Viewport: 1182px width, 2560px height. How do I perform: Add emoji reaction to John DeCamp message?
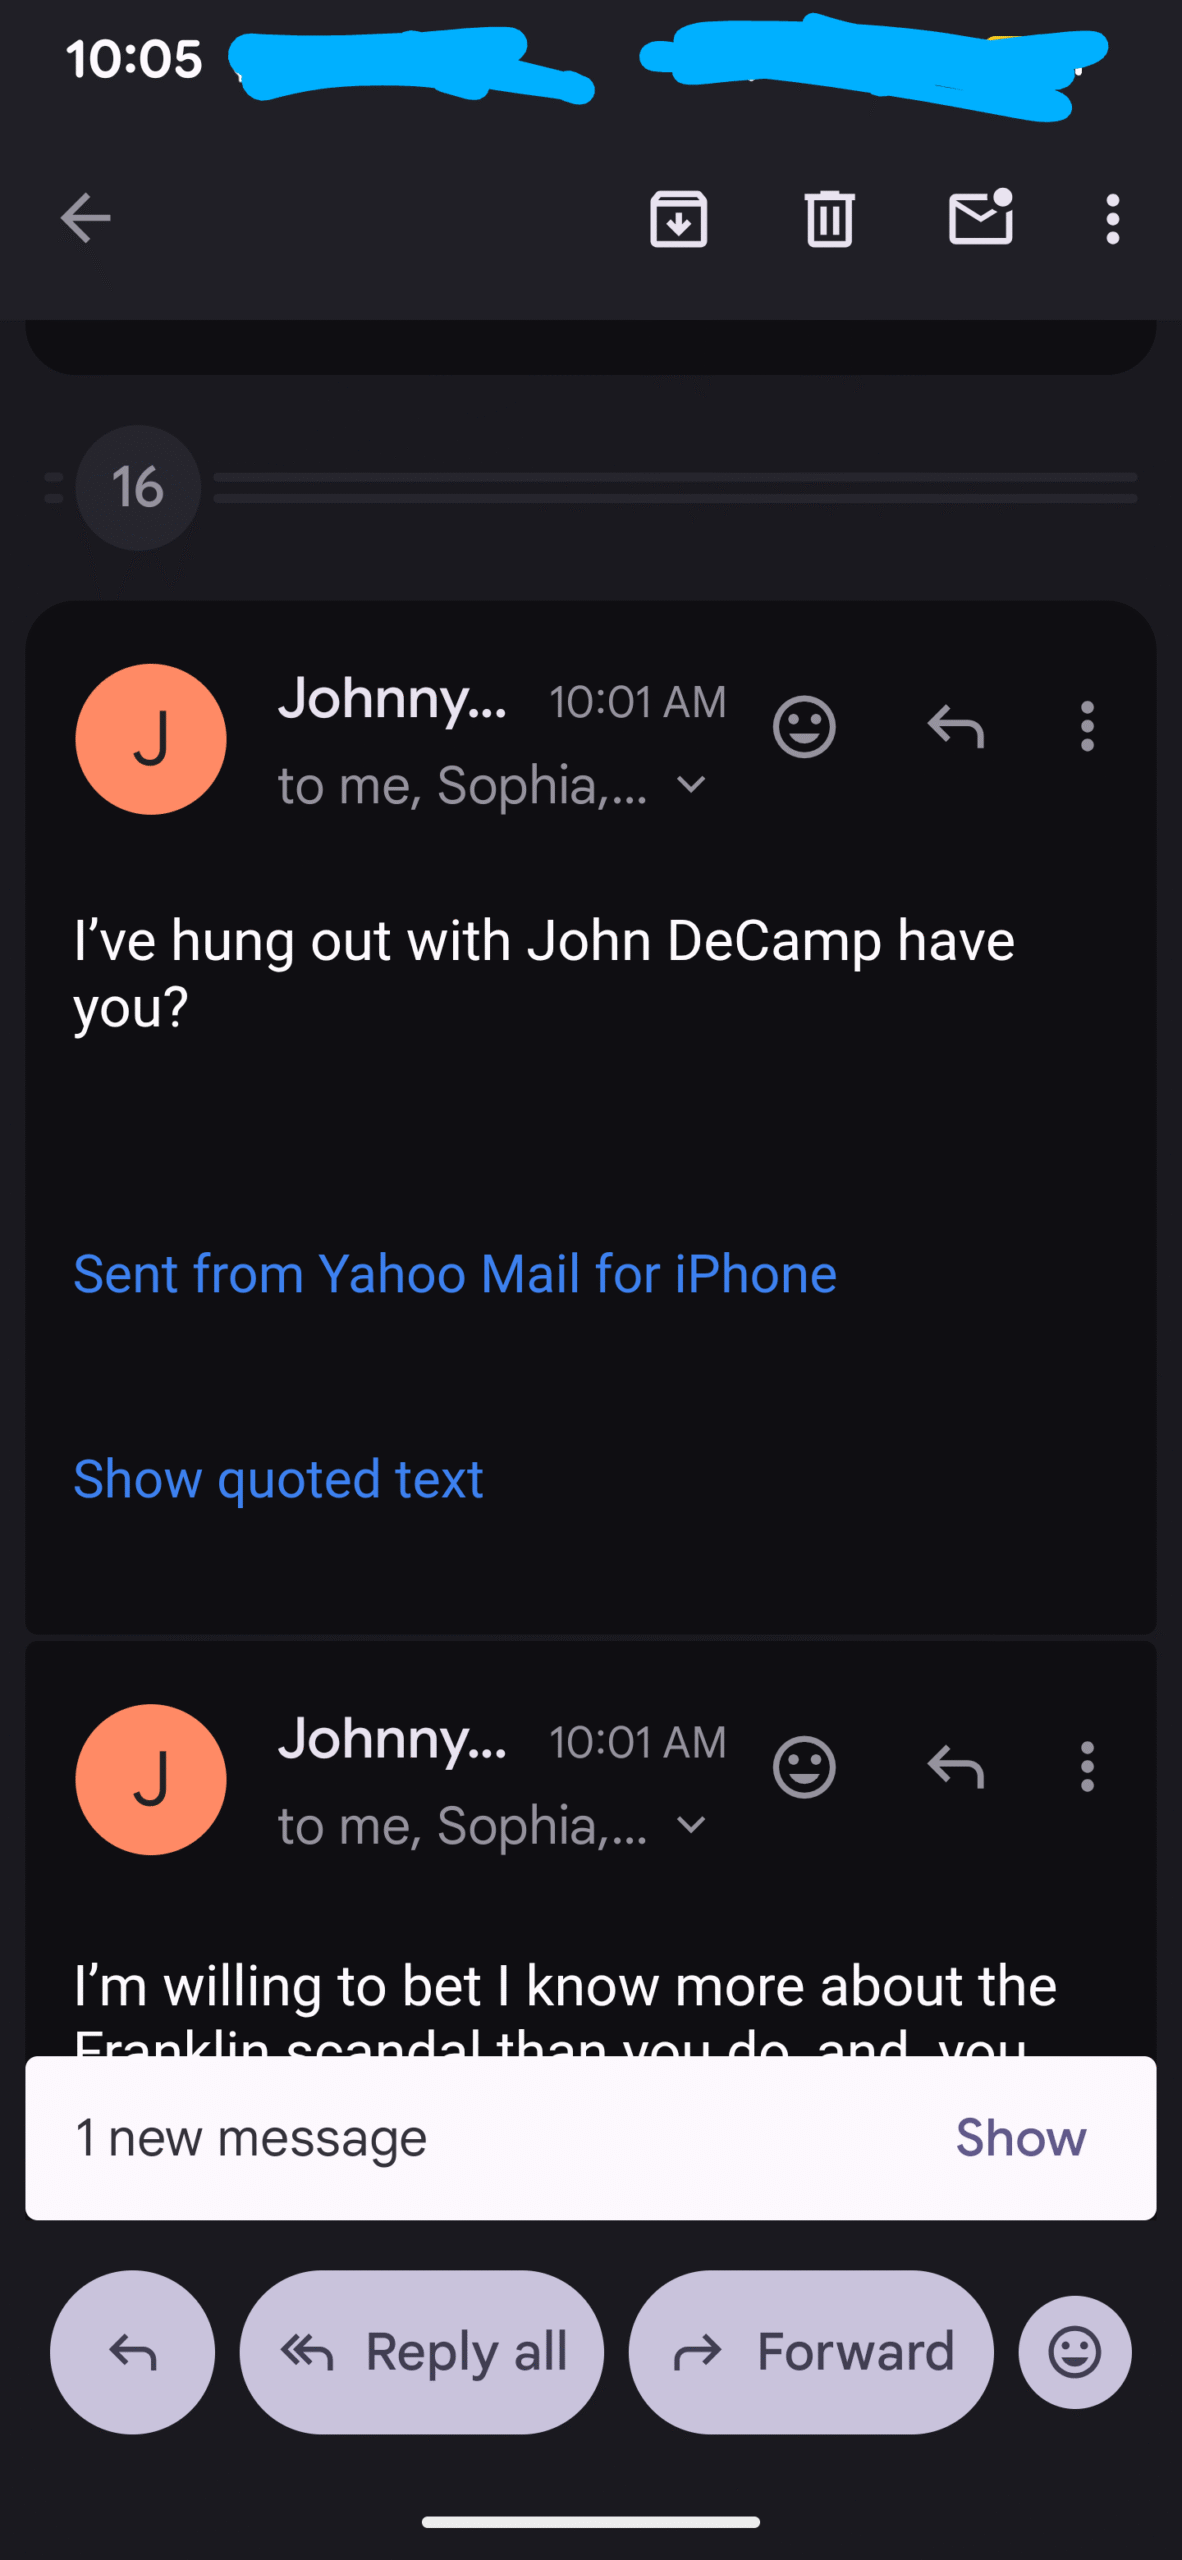(x=804, y=727)
